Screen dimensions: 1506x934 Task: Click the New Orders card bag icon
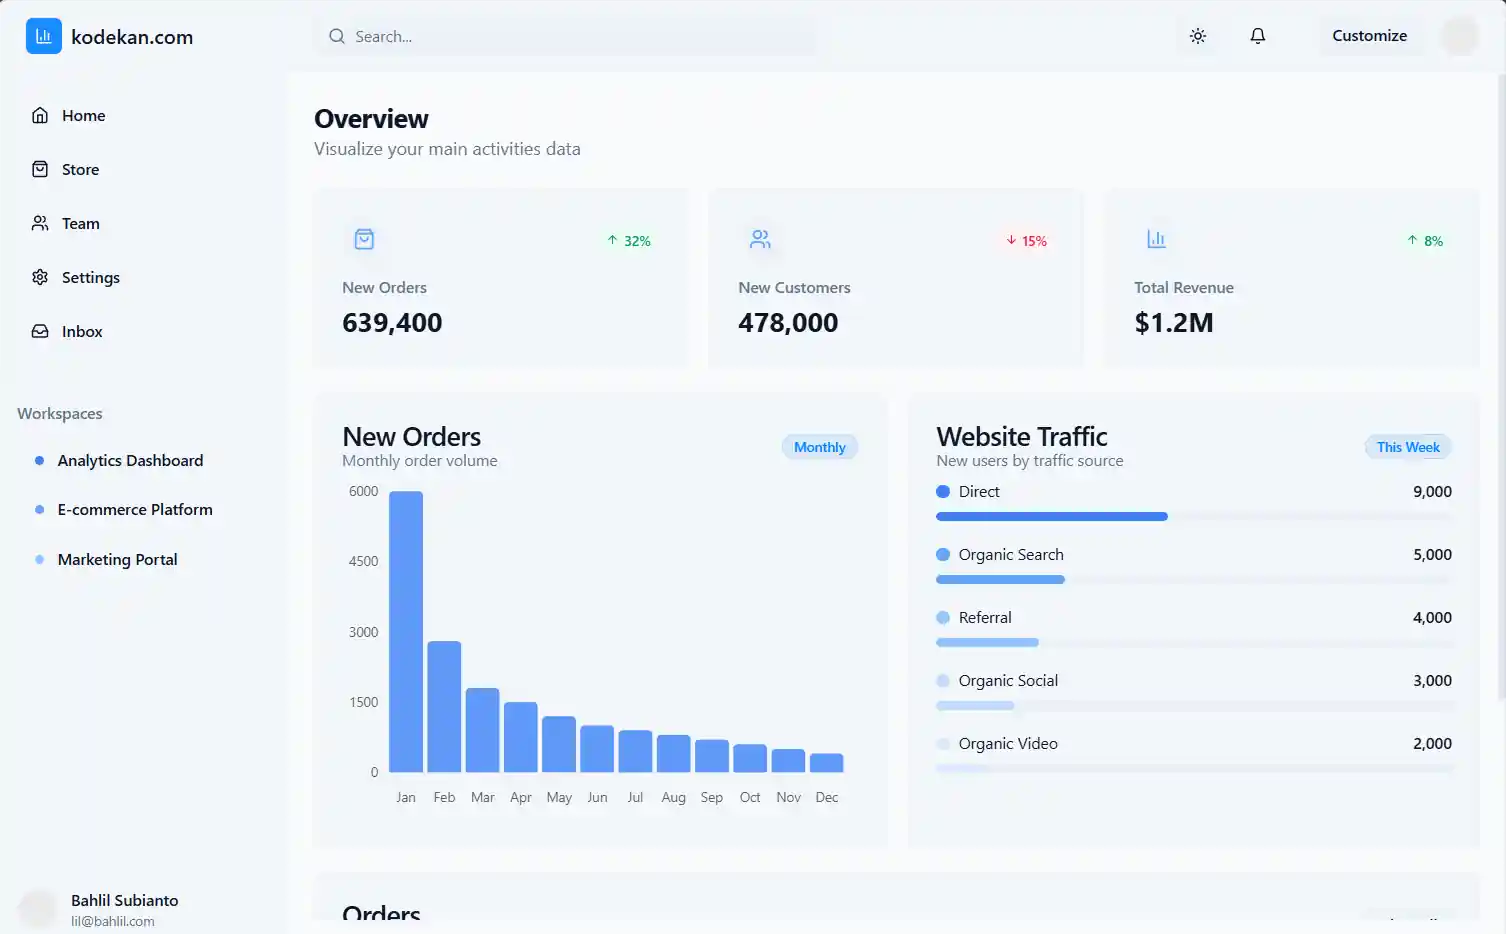[364, 239]
